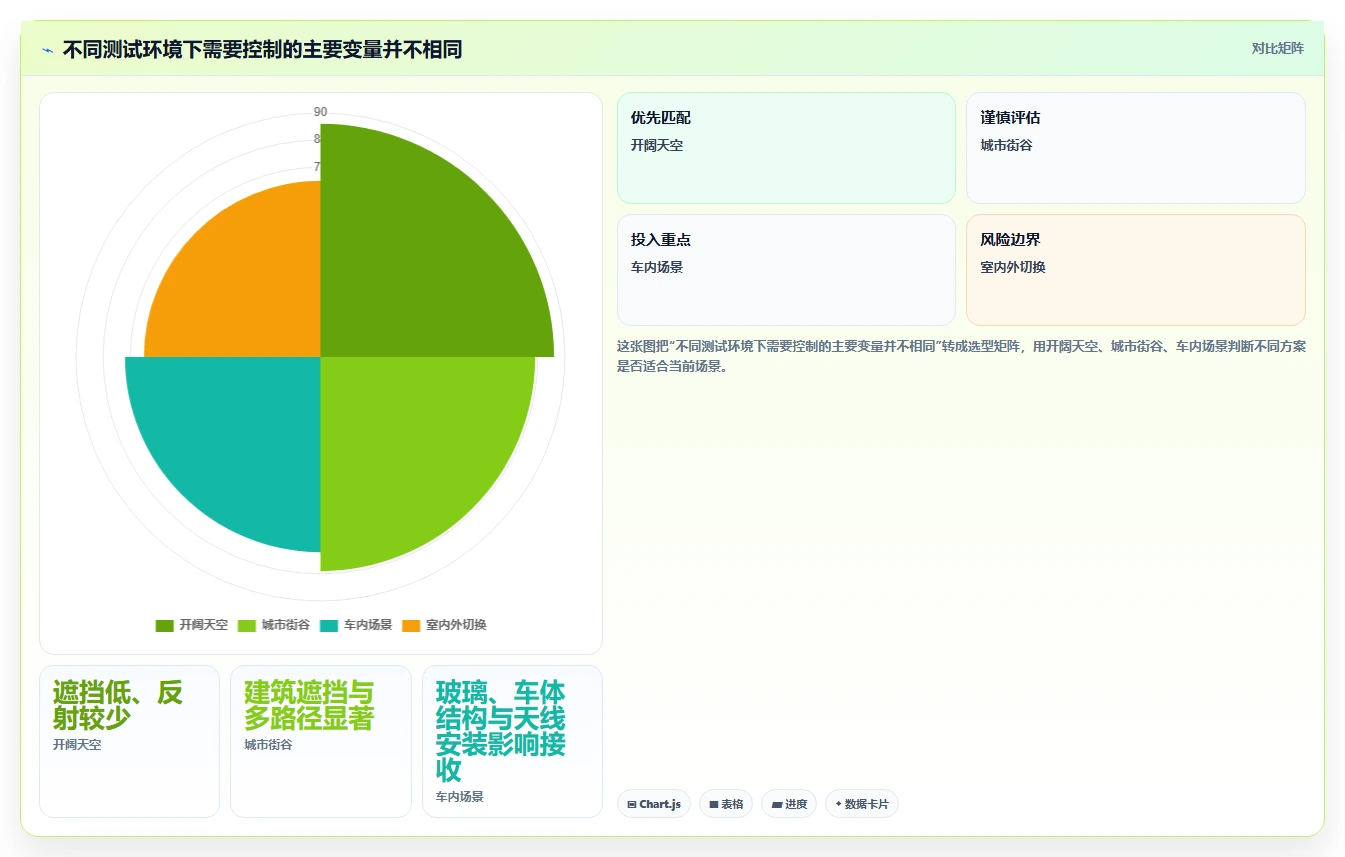Click the header icon beside the title
The image size is (1345, 857).
click(x=47, y=50)
